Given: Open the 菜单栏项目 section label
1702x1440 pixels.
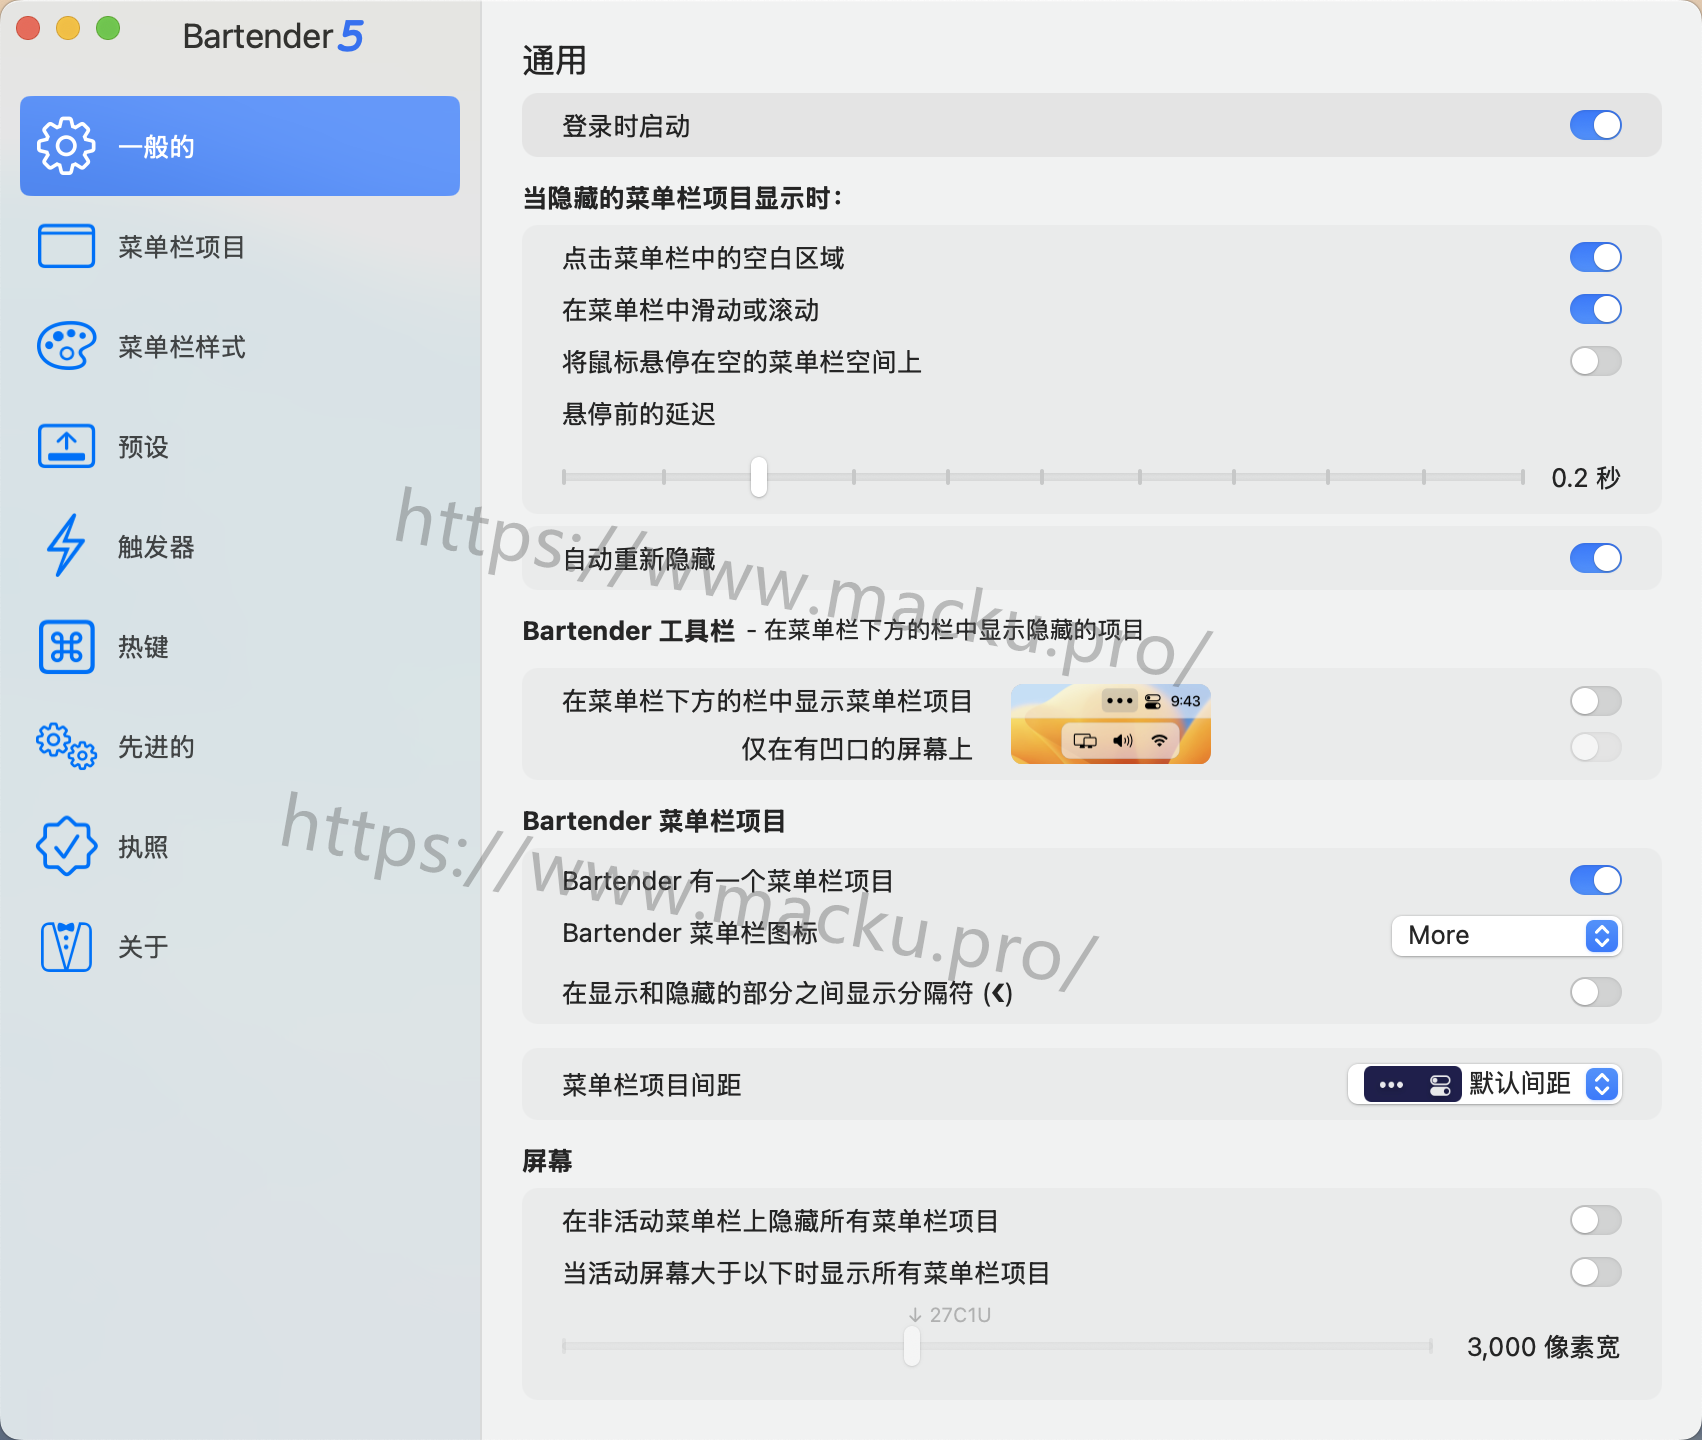Looking at the screenshot, I should [x=182, y=247].
